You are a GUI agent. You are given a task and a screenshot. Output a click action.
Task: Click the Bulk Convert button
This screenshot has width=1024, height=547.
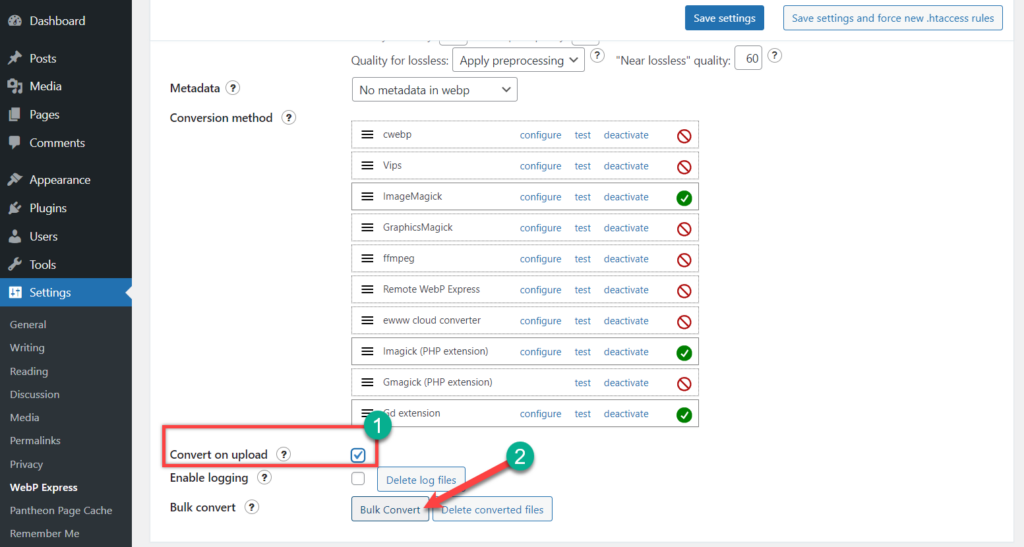[390, 509]
